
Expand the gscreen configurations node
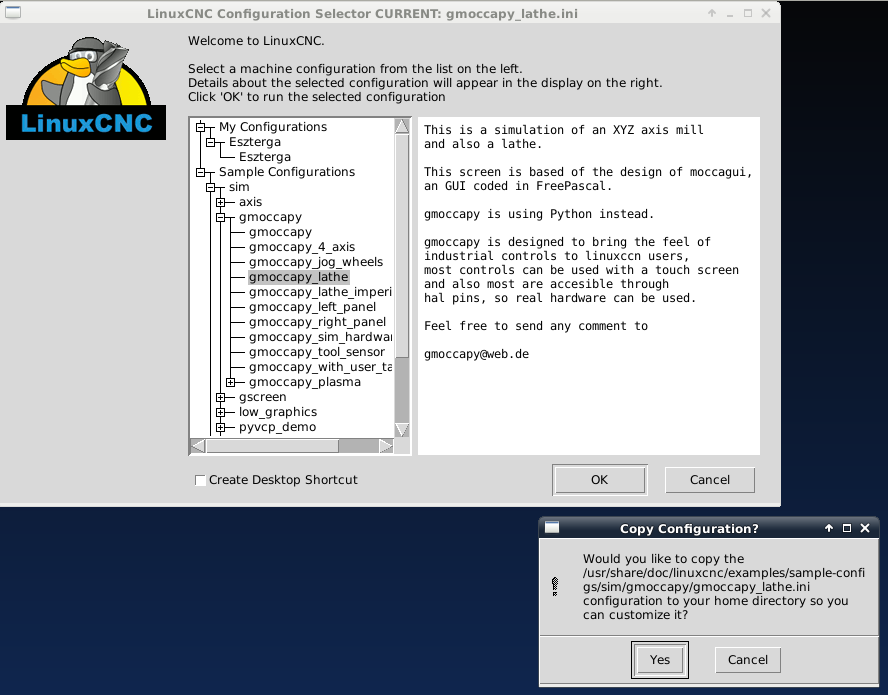tap(221, 397)
